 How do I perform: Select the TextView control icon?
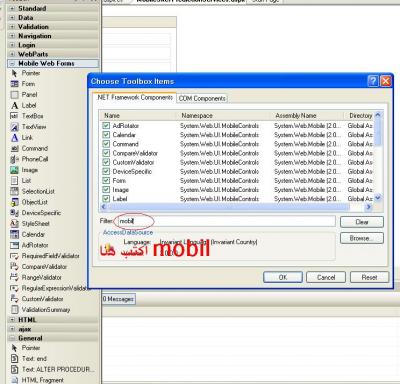point(14,127)
